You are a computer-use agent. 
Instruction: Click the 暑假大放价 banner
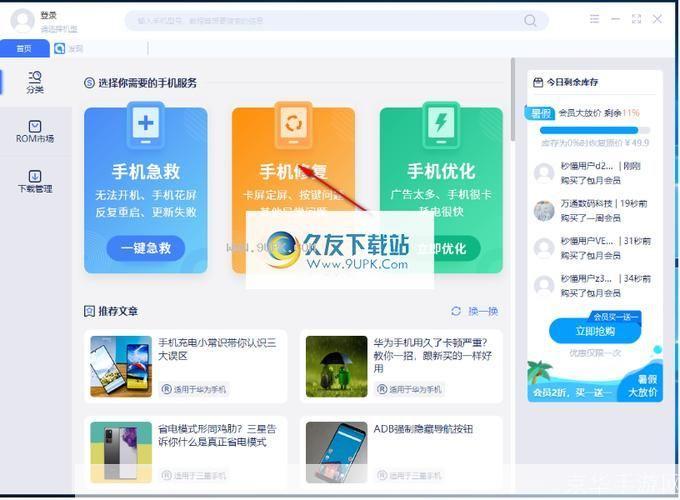pyautogui.click(x=595, y=382)
